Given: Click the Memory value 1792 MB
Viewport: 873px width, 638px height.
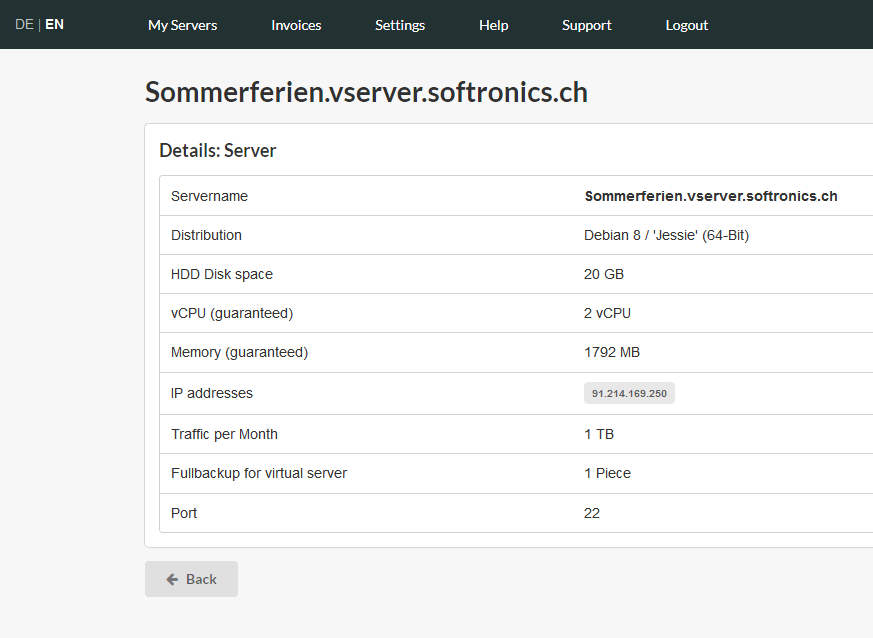Looking at the screenshot, I should coord(612,352).
